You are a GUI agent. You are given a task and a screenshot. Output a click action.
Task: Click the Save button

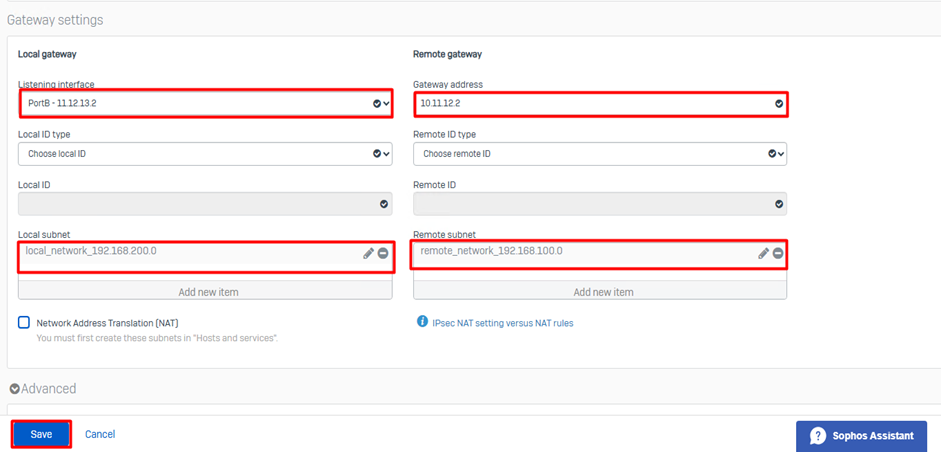pos(41,434)
